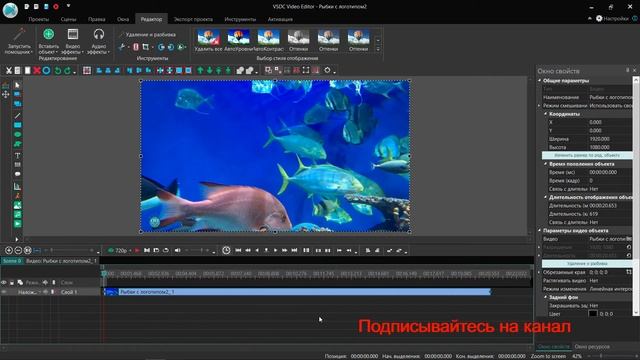The image size is (640, 360).
Task: Click the Удаление и разбивка tool
Action: coord(147,35)
